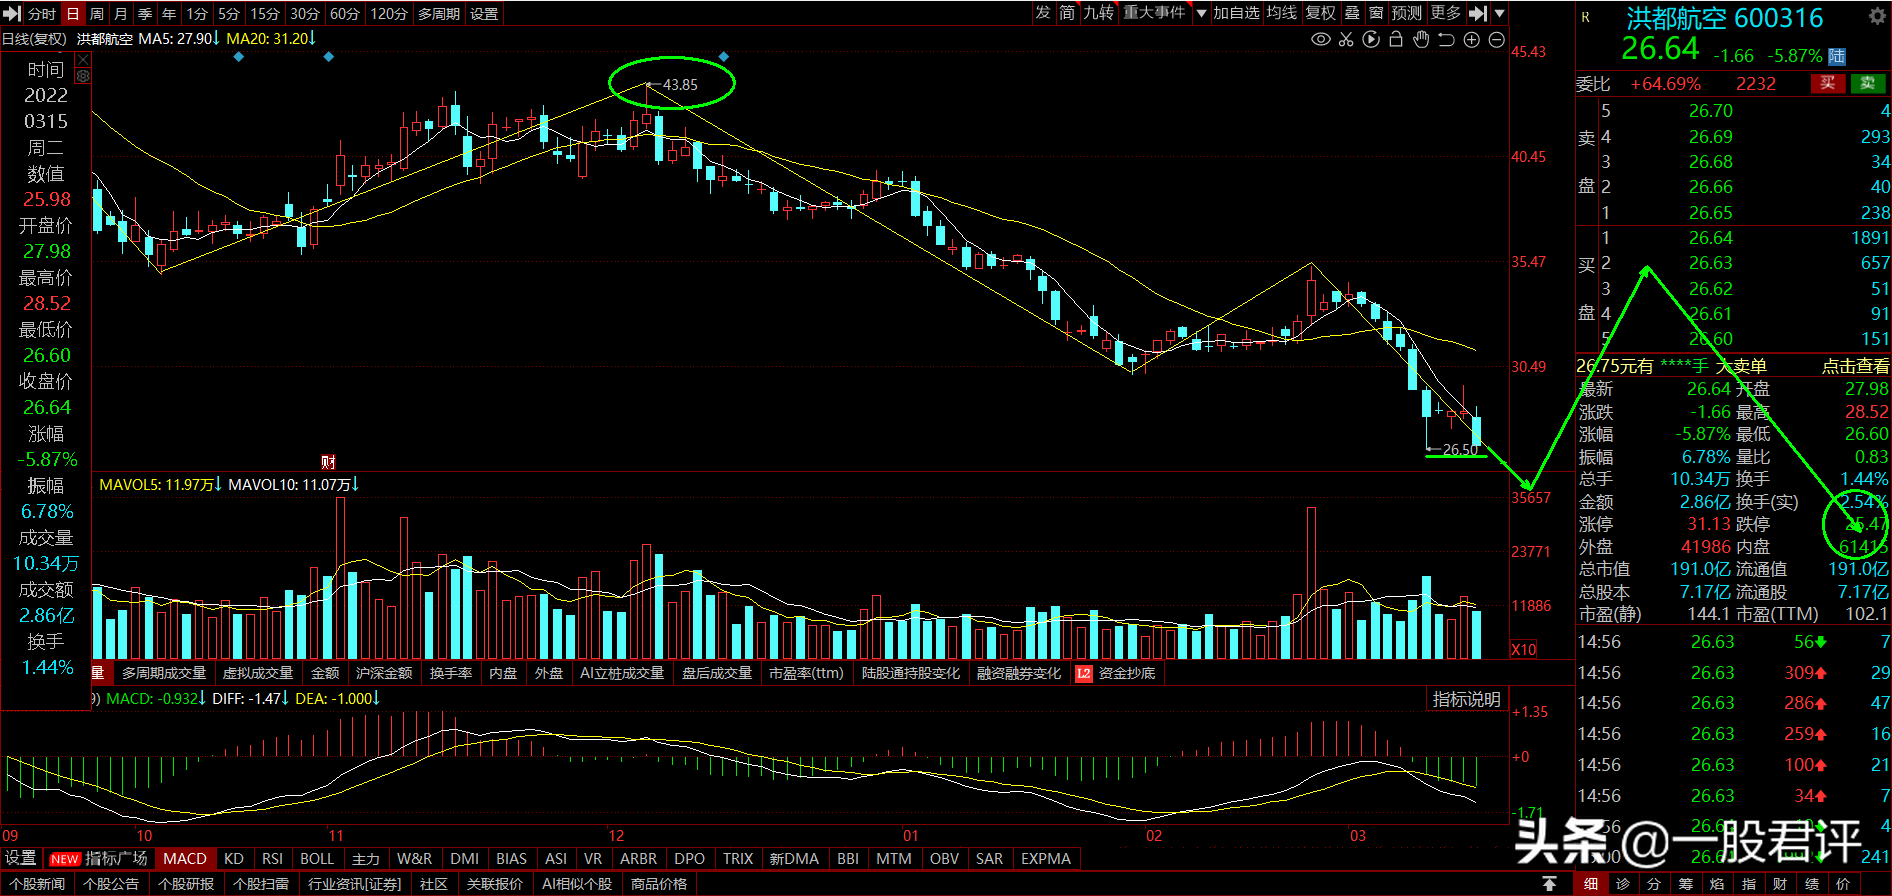Click the replay playback icon above chart
The height and width of the screenshot is (896, 1892).
click(x=1371, y=39)
